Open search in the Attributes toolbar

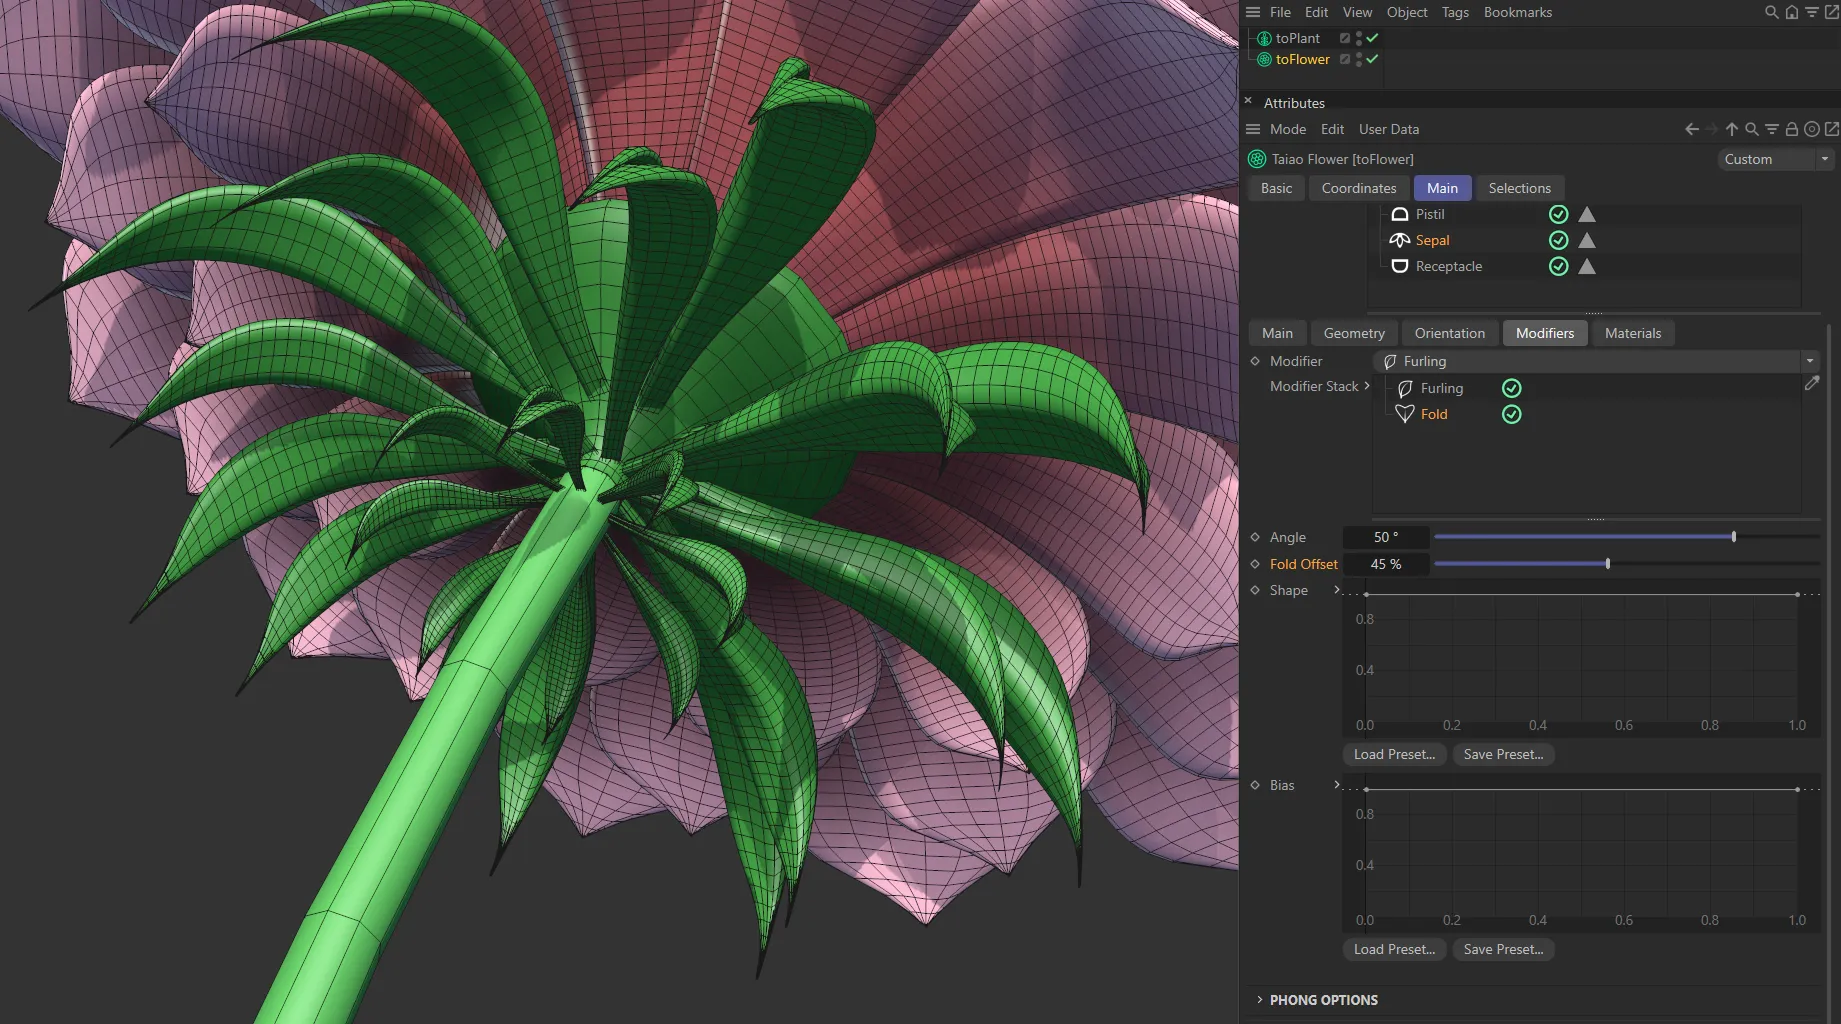[1752, 129]
